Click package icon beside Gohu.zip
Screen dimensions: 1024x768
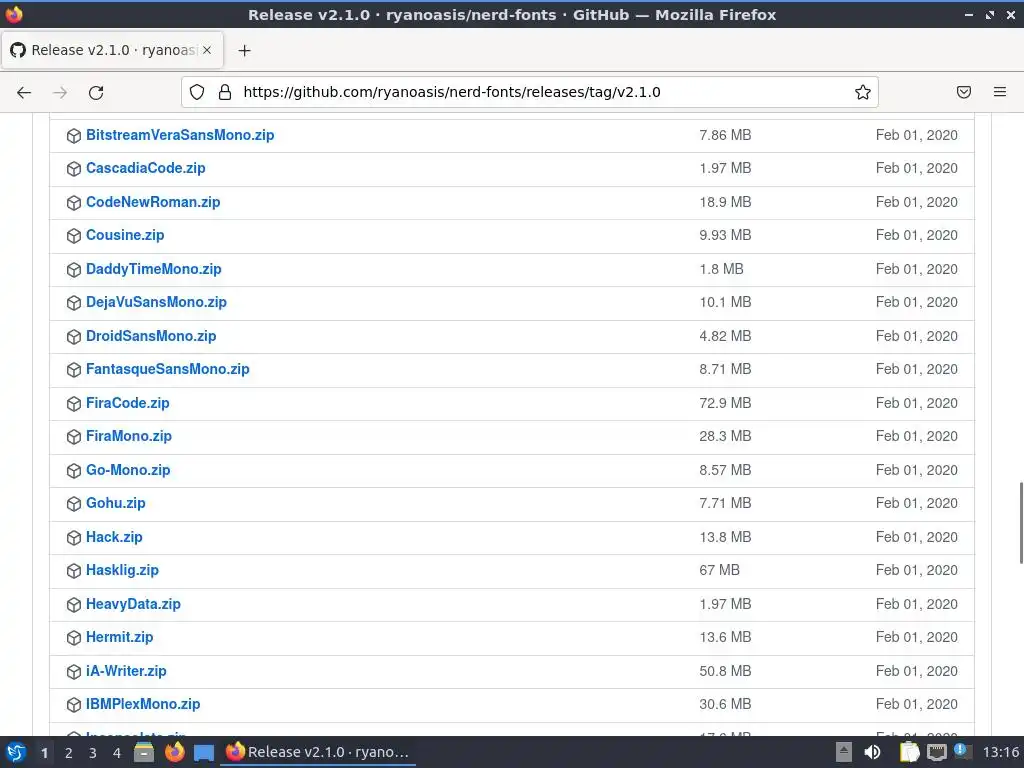(74, 504)
